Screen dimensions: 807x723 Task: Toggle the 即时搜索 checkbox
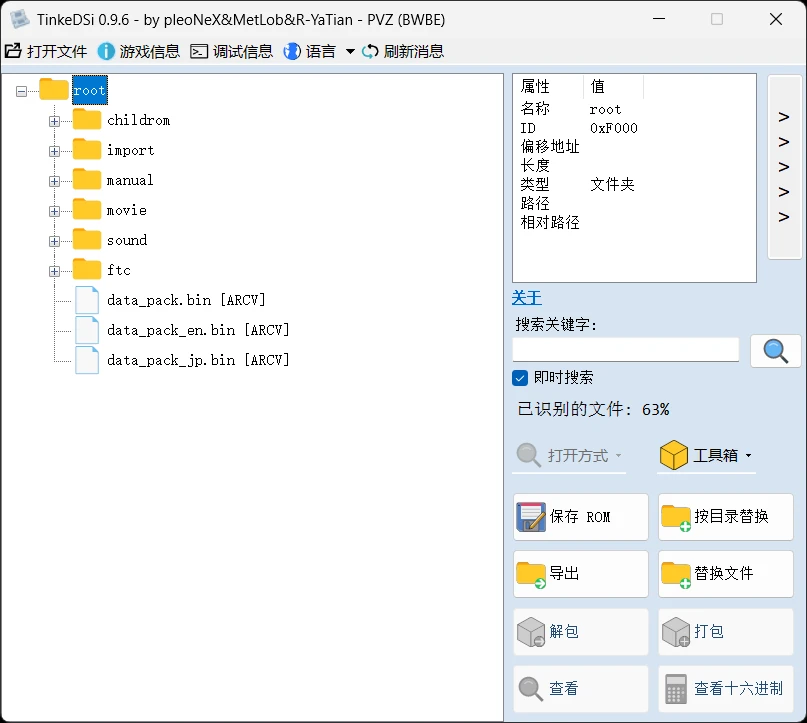pos(520,378)
